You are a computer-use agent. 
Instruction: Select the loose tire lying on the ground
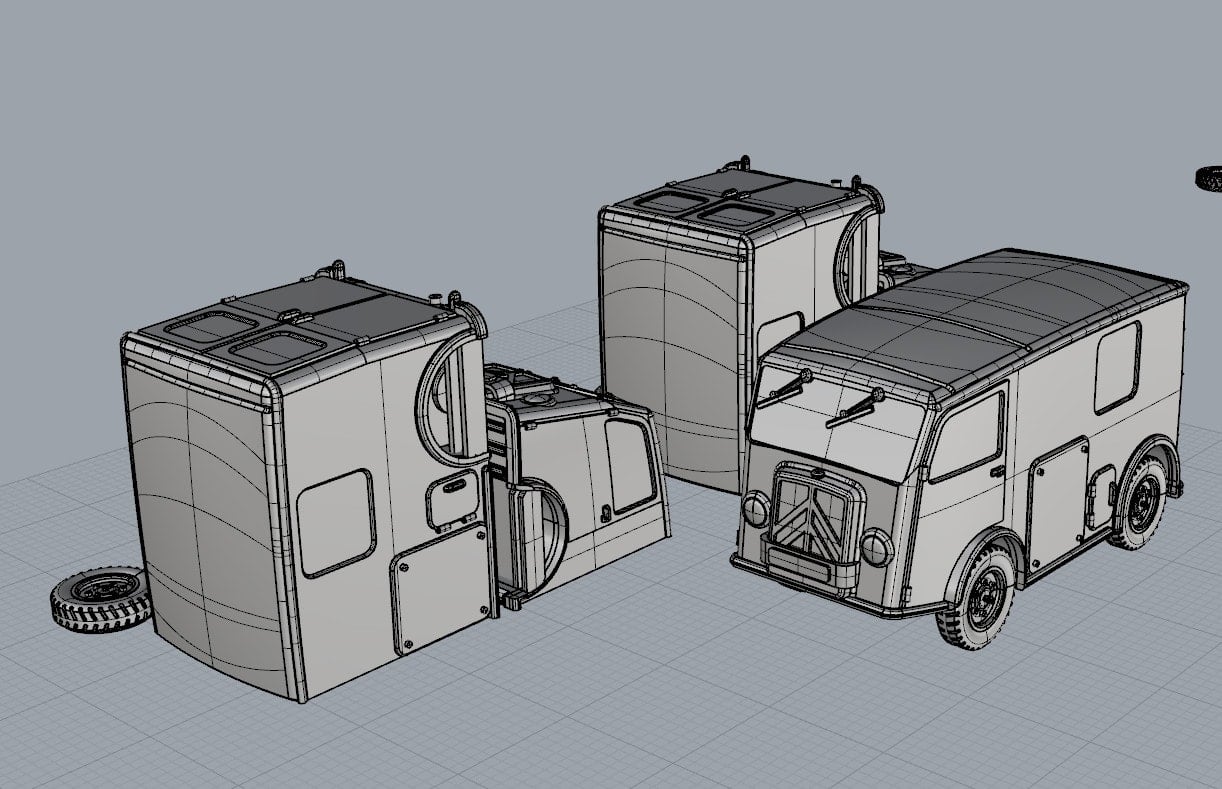tap(99, 599)
